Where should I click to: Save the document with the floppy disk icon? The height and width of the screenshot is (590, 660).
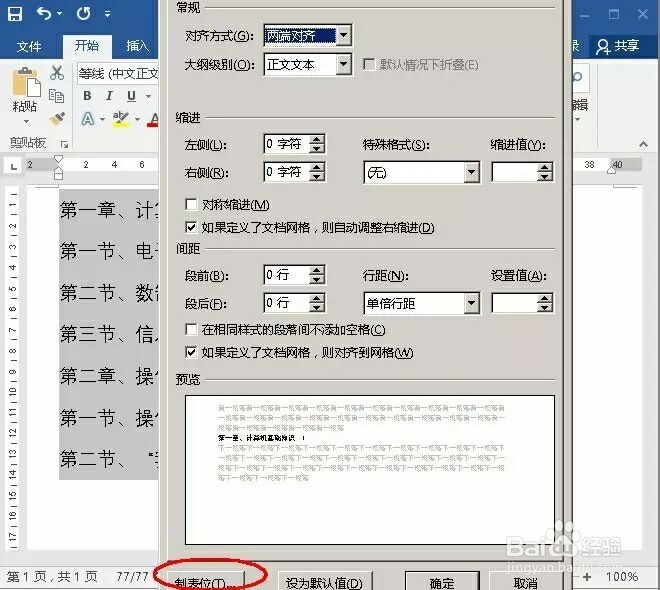(15, 14)
